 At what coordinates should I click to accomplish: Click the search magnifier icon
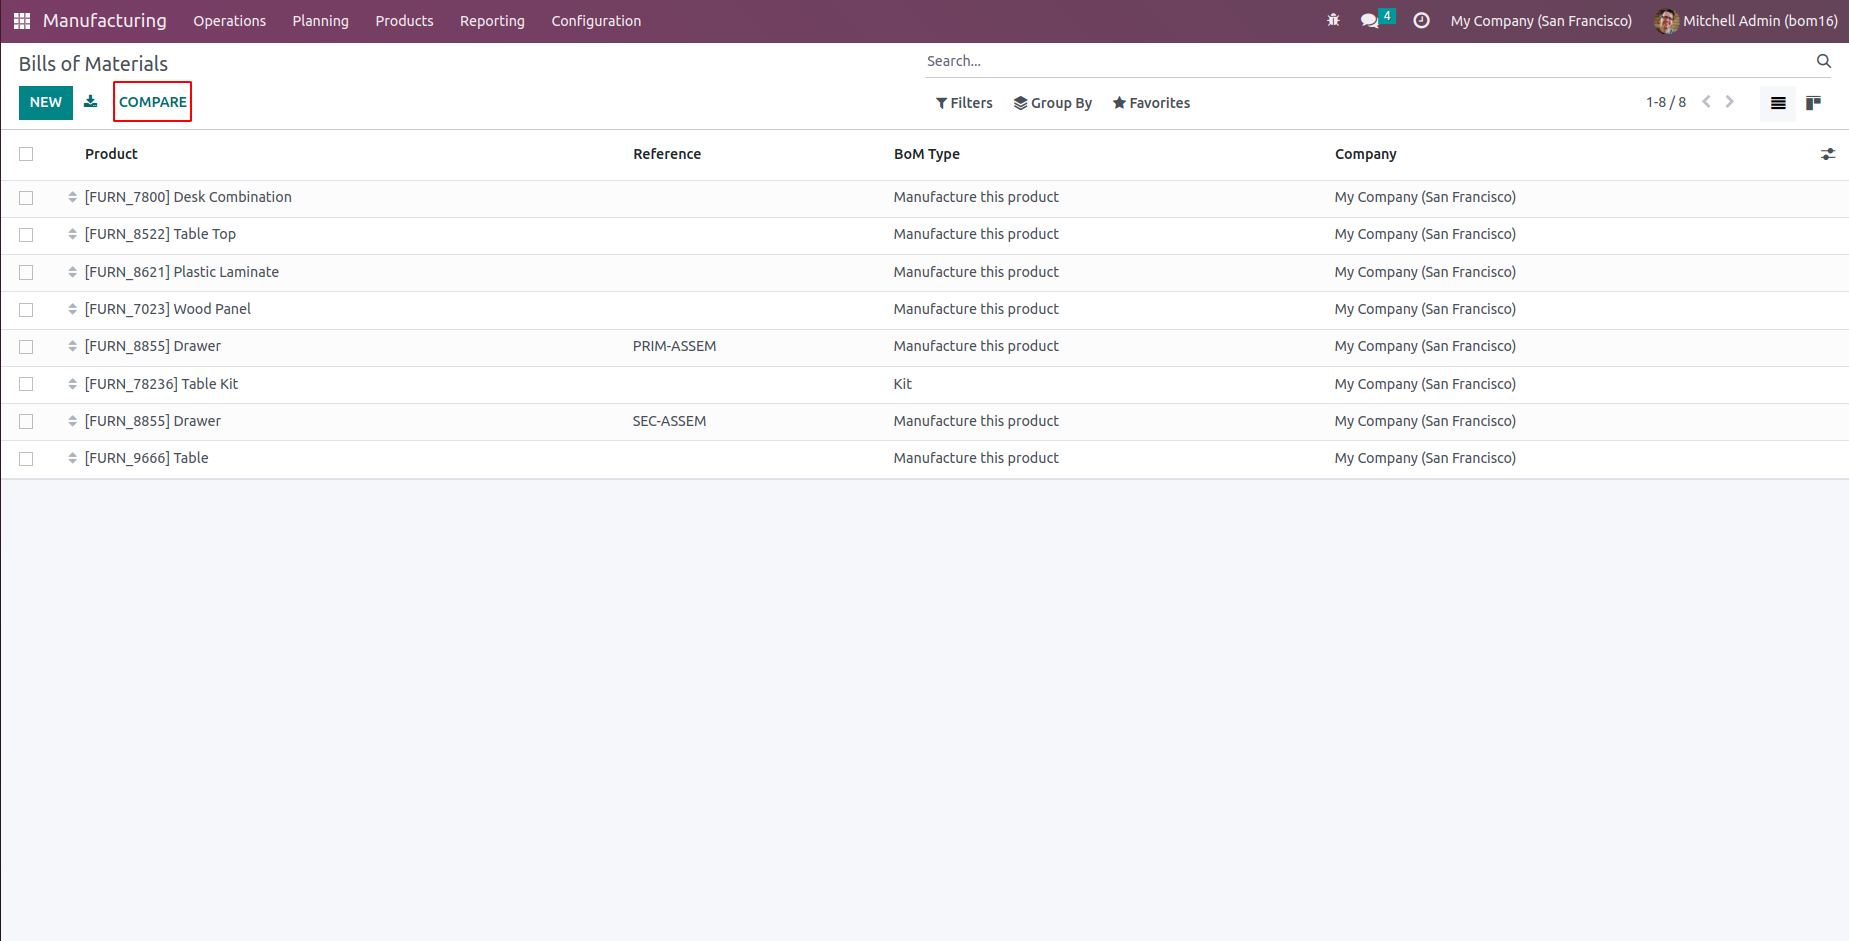(1823, 61)
